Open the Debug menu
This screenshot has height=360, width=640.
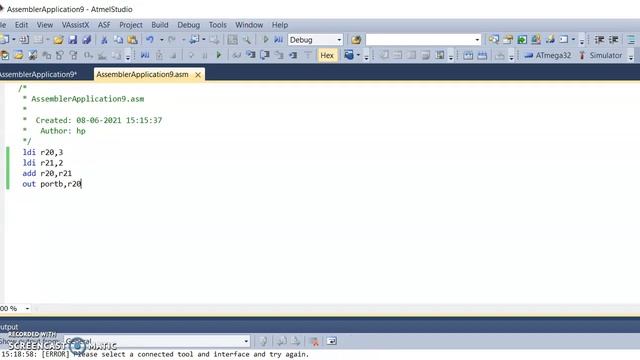pyautogui.click(x=189, y=25)
